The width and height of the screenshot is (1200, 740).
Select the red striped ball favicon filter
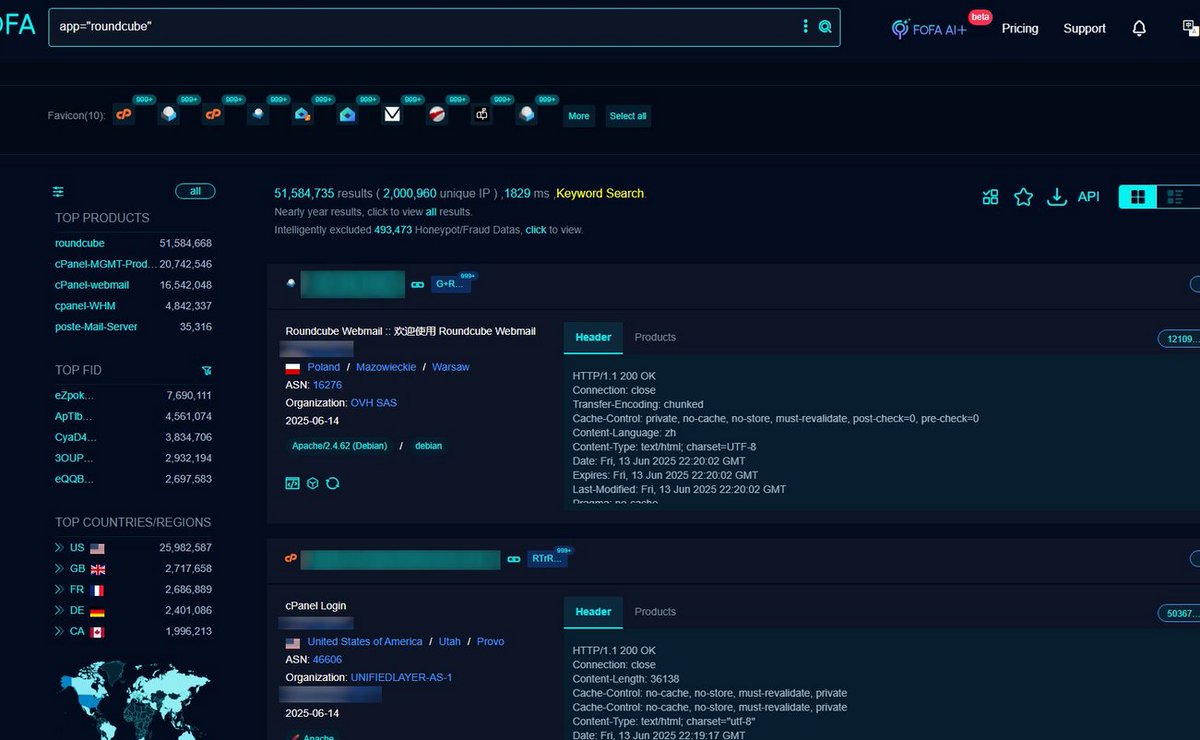click(x=437, y=115)
